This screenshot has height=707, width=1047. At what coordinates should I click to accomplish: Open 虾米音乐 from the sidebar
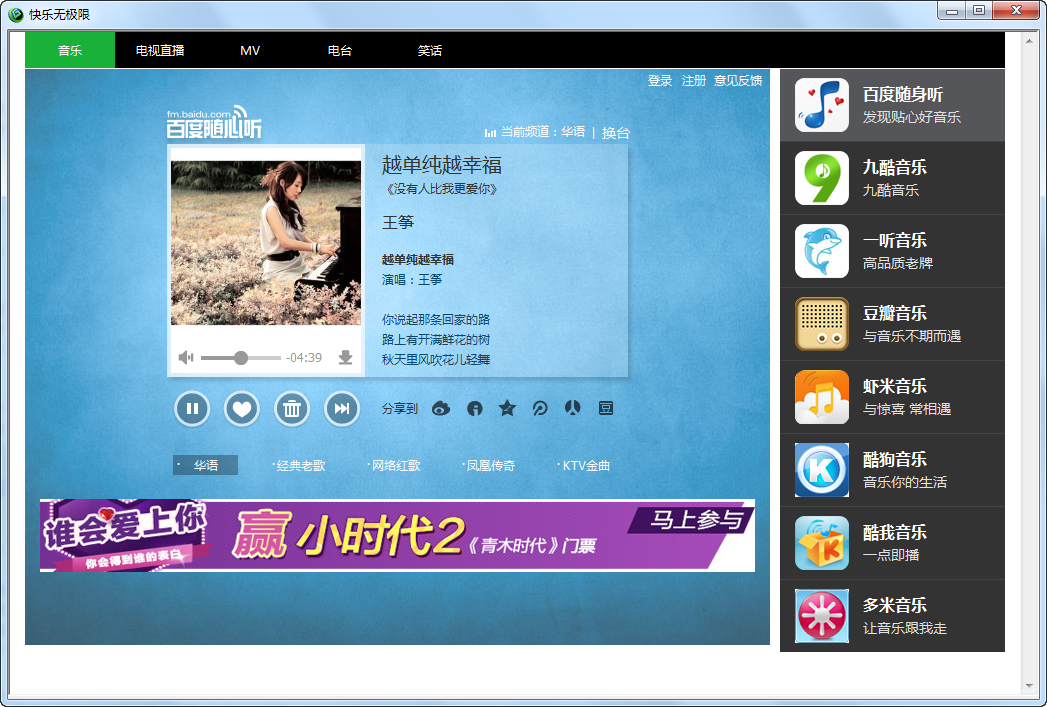coord(893,397)
